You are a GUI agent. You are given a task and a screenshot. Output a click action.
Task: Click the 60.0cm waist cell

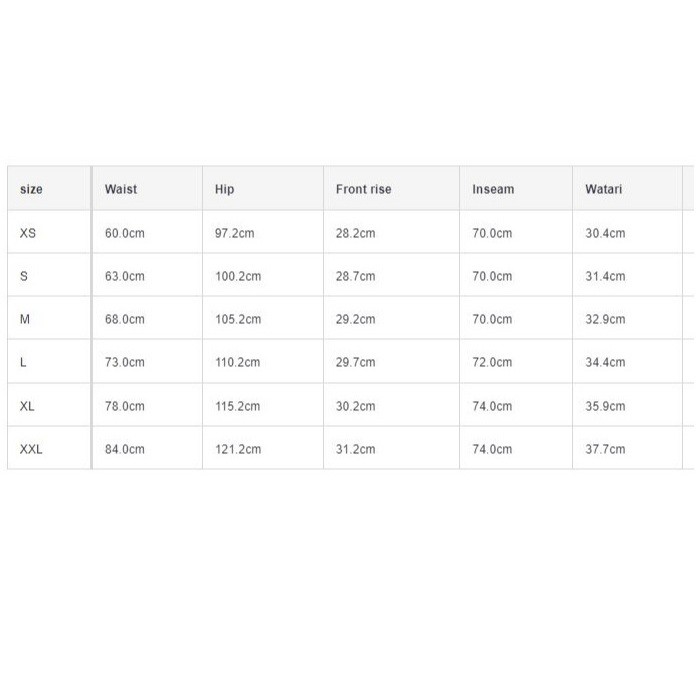pyautogui.click(x=125, y=233)
